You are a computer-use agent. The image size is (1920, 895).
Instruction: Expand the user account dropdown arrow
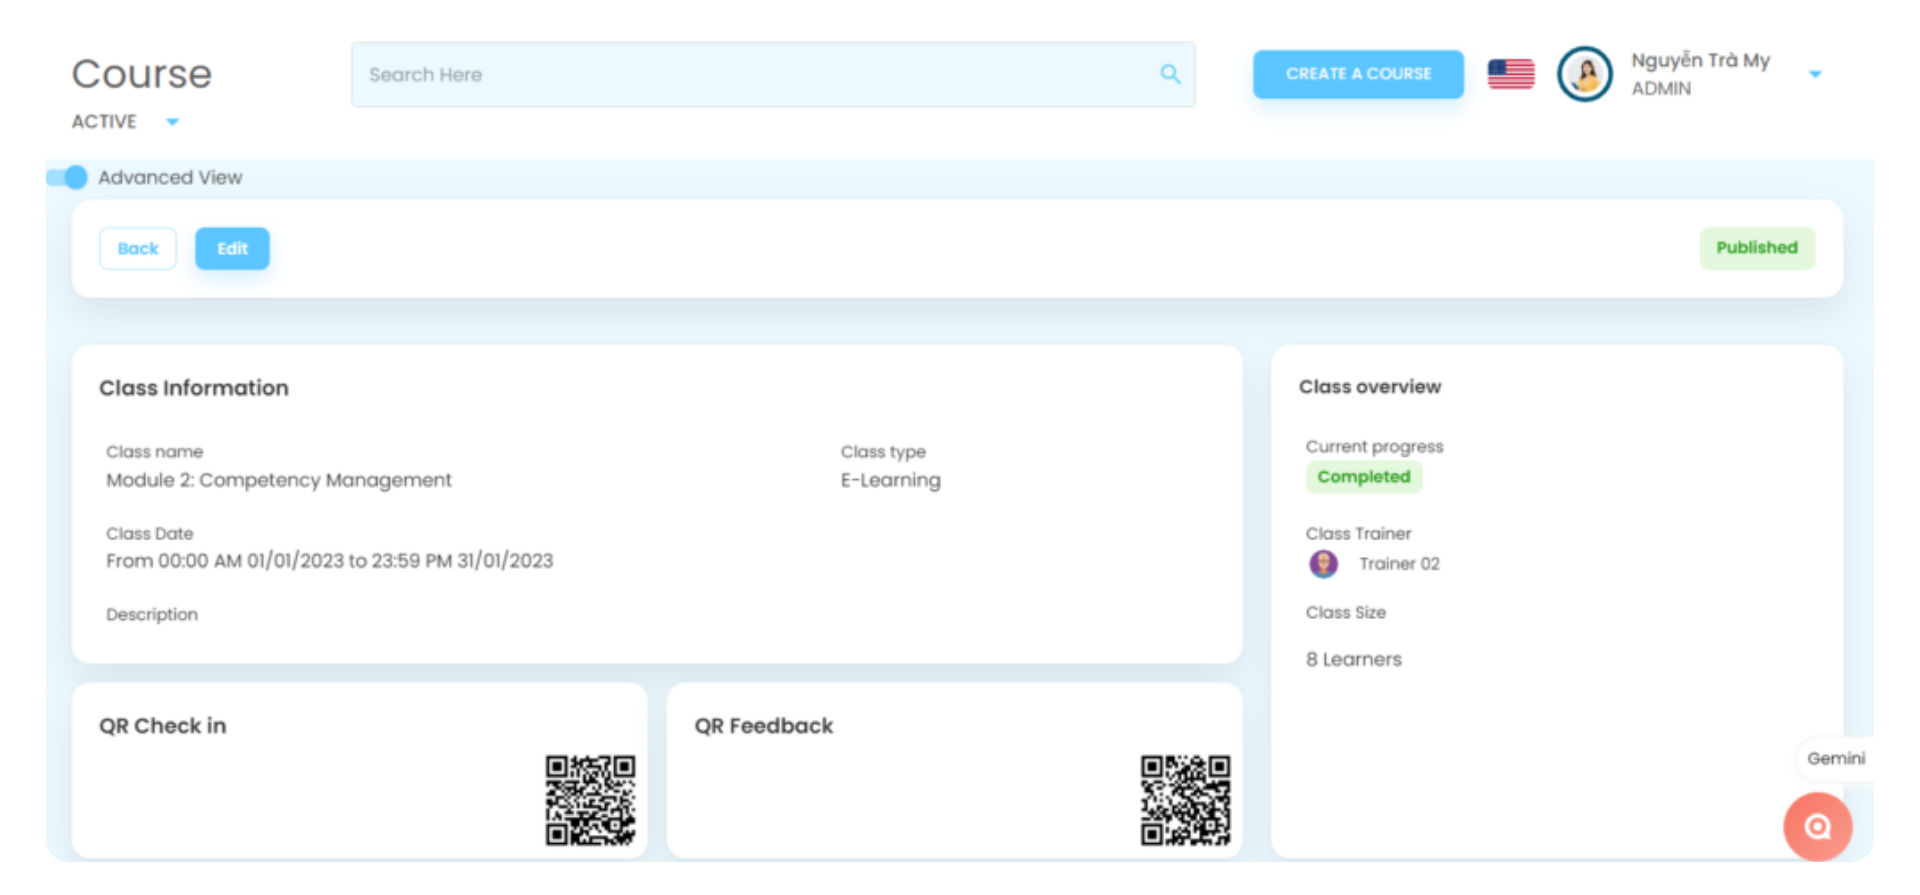pyautogui.click(x=1815, y=74)
